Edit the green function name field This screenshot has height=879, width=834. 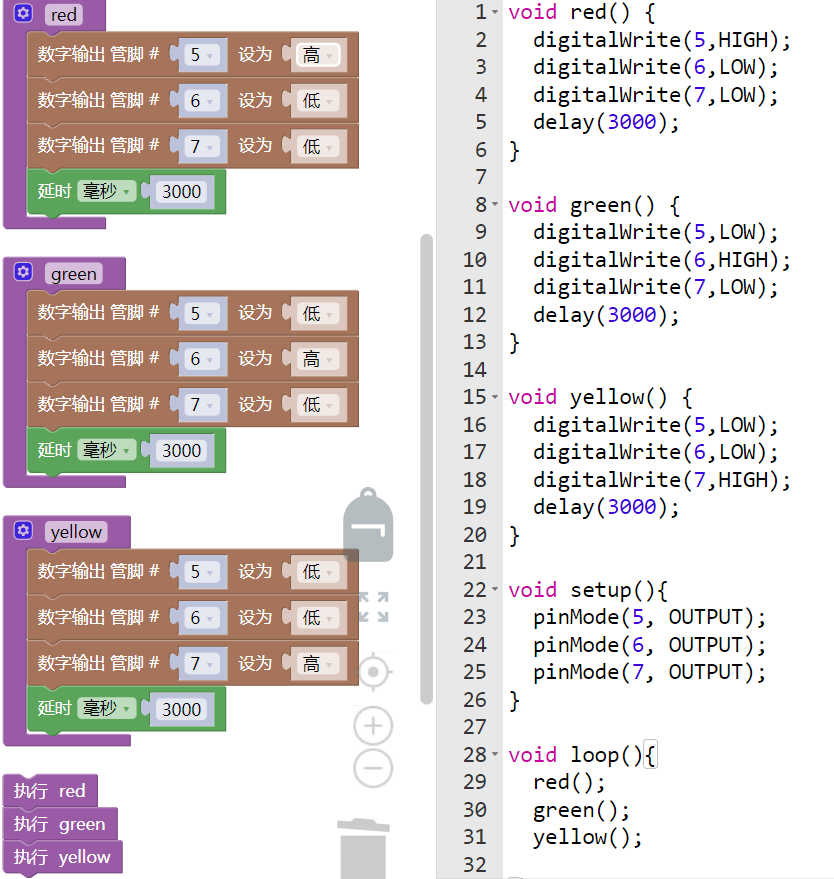(73, 274)
